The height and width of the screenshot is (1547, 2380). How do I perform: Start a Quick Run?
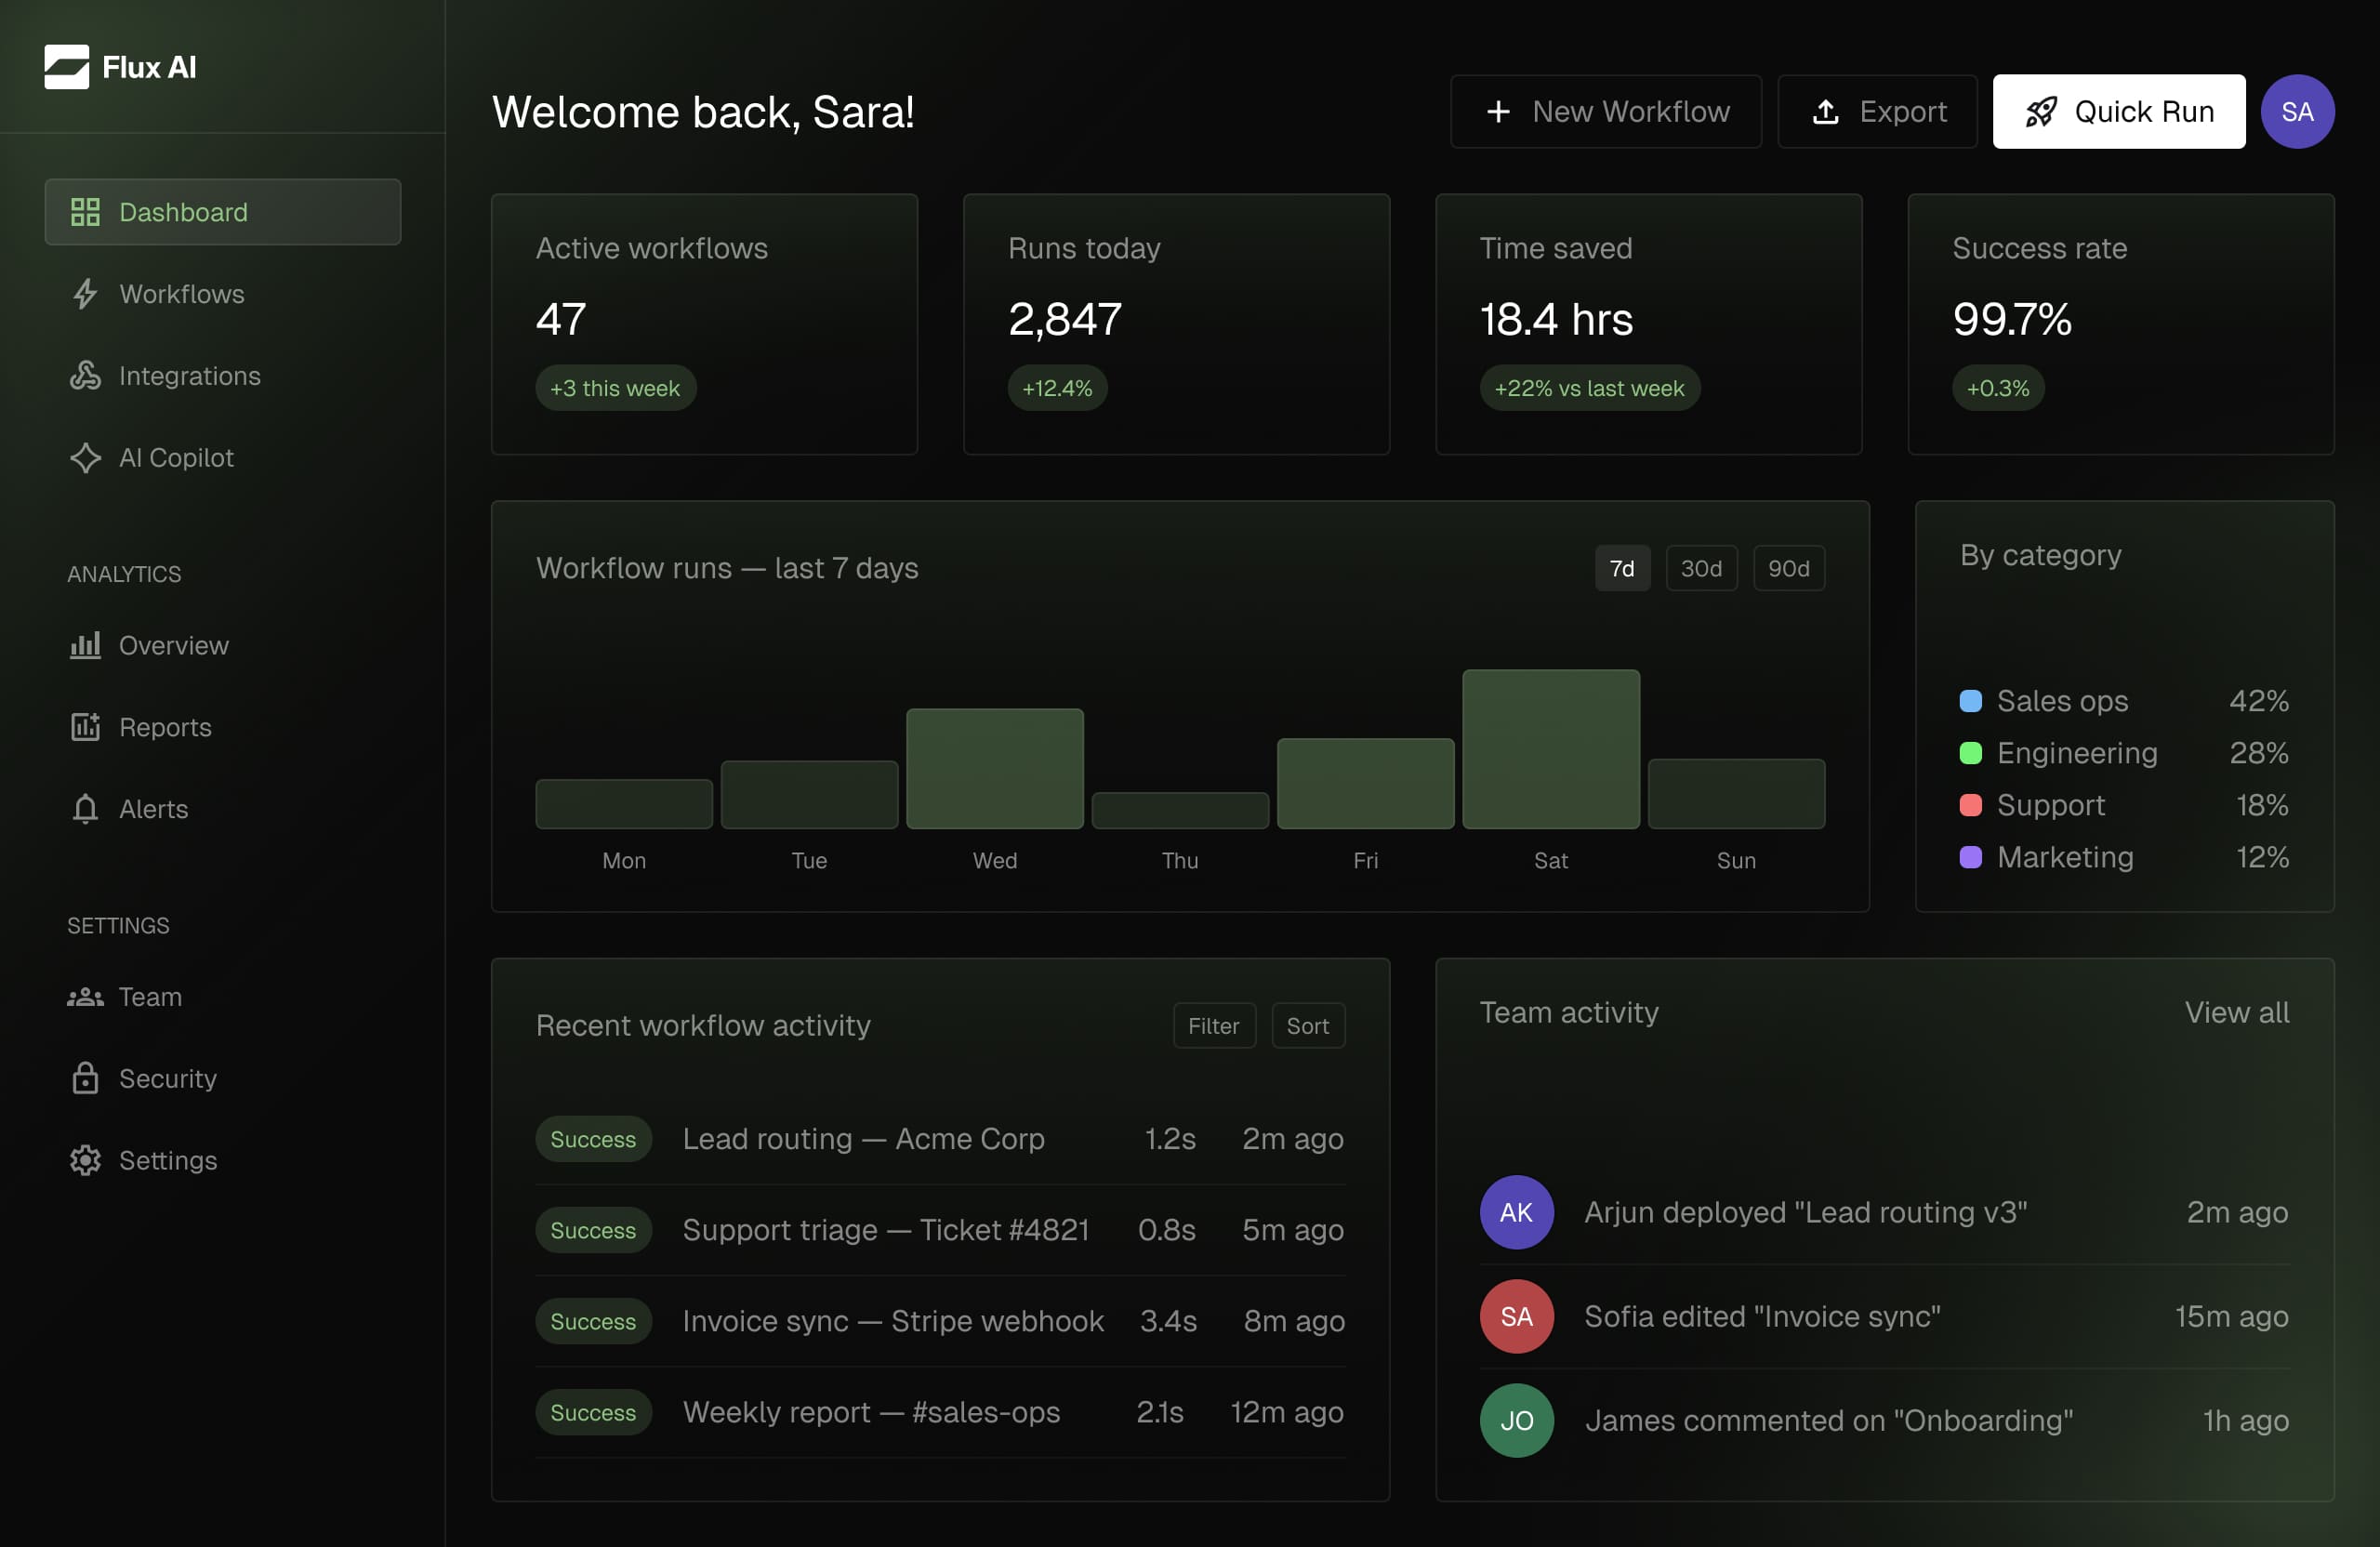tap(2119, 111)
